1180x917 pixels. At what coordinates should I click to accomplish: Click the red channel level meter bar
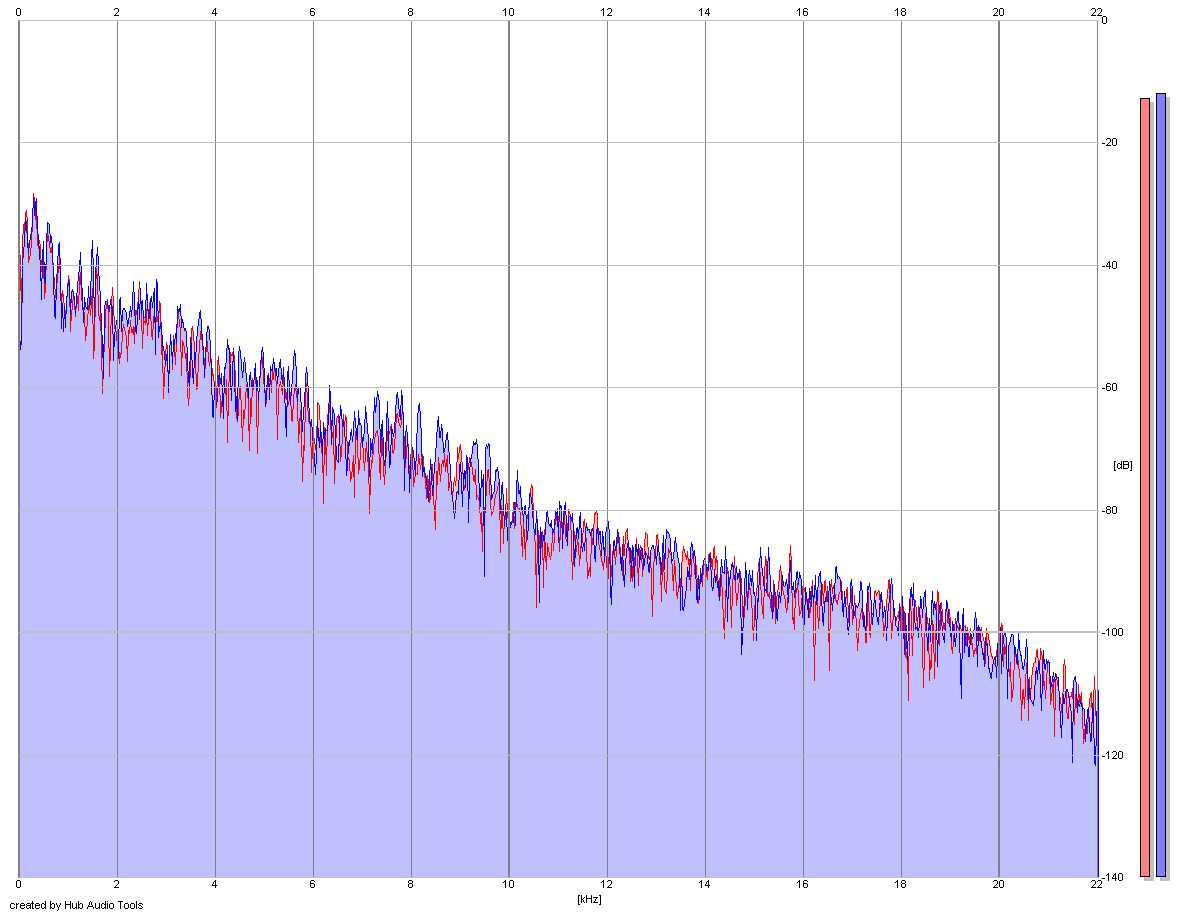click(1145, 487)
